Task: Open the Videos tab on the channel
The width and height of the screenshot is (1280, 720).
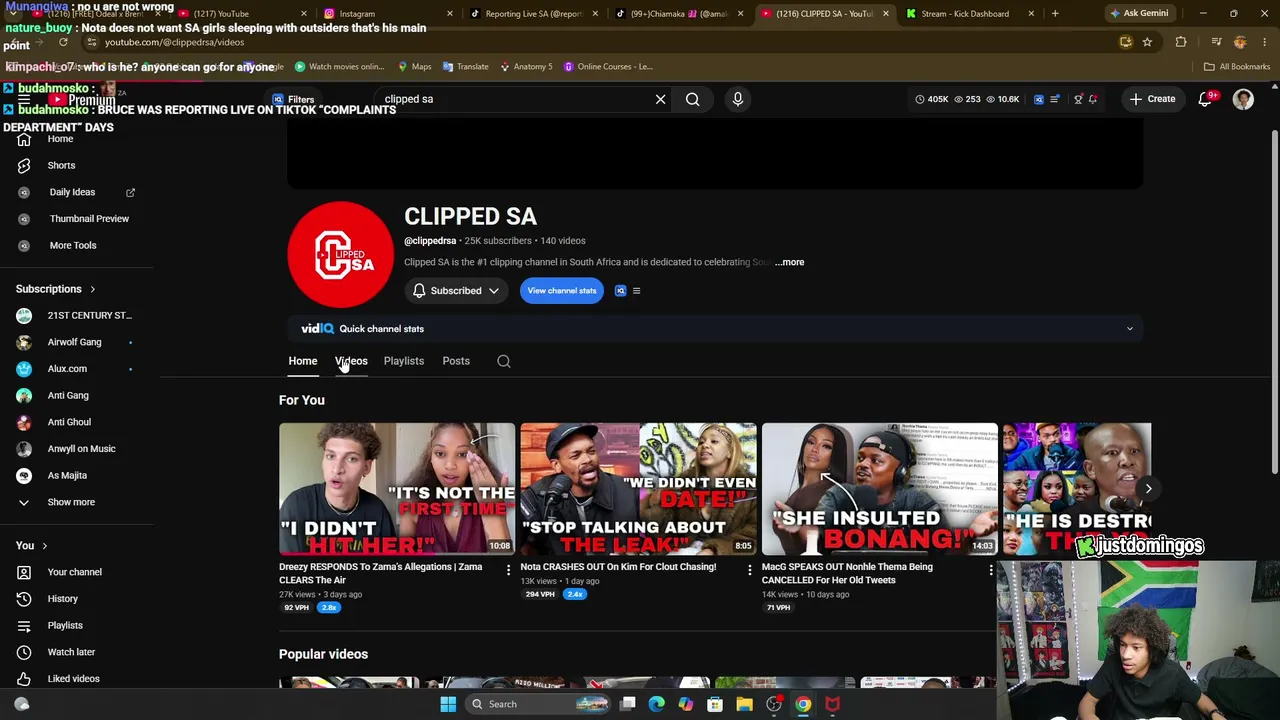Action: click(x=351, y=361)
